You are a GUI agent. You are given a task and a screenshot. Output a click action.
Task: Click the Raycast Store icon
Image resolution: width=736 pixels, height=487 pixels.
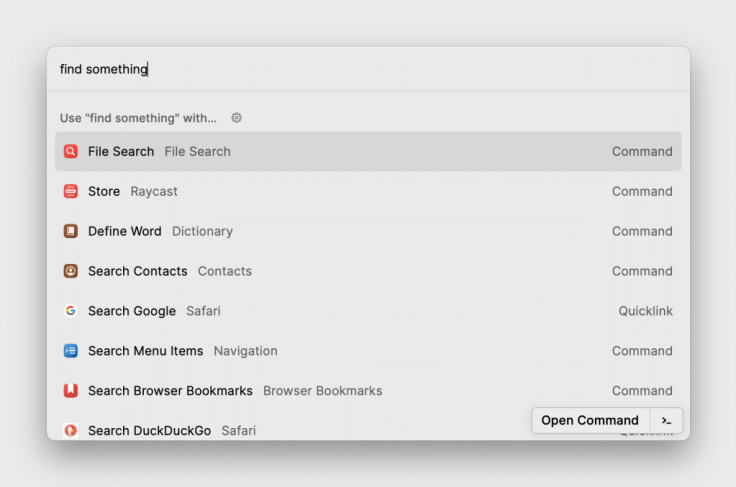tap(71, 191)
